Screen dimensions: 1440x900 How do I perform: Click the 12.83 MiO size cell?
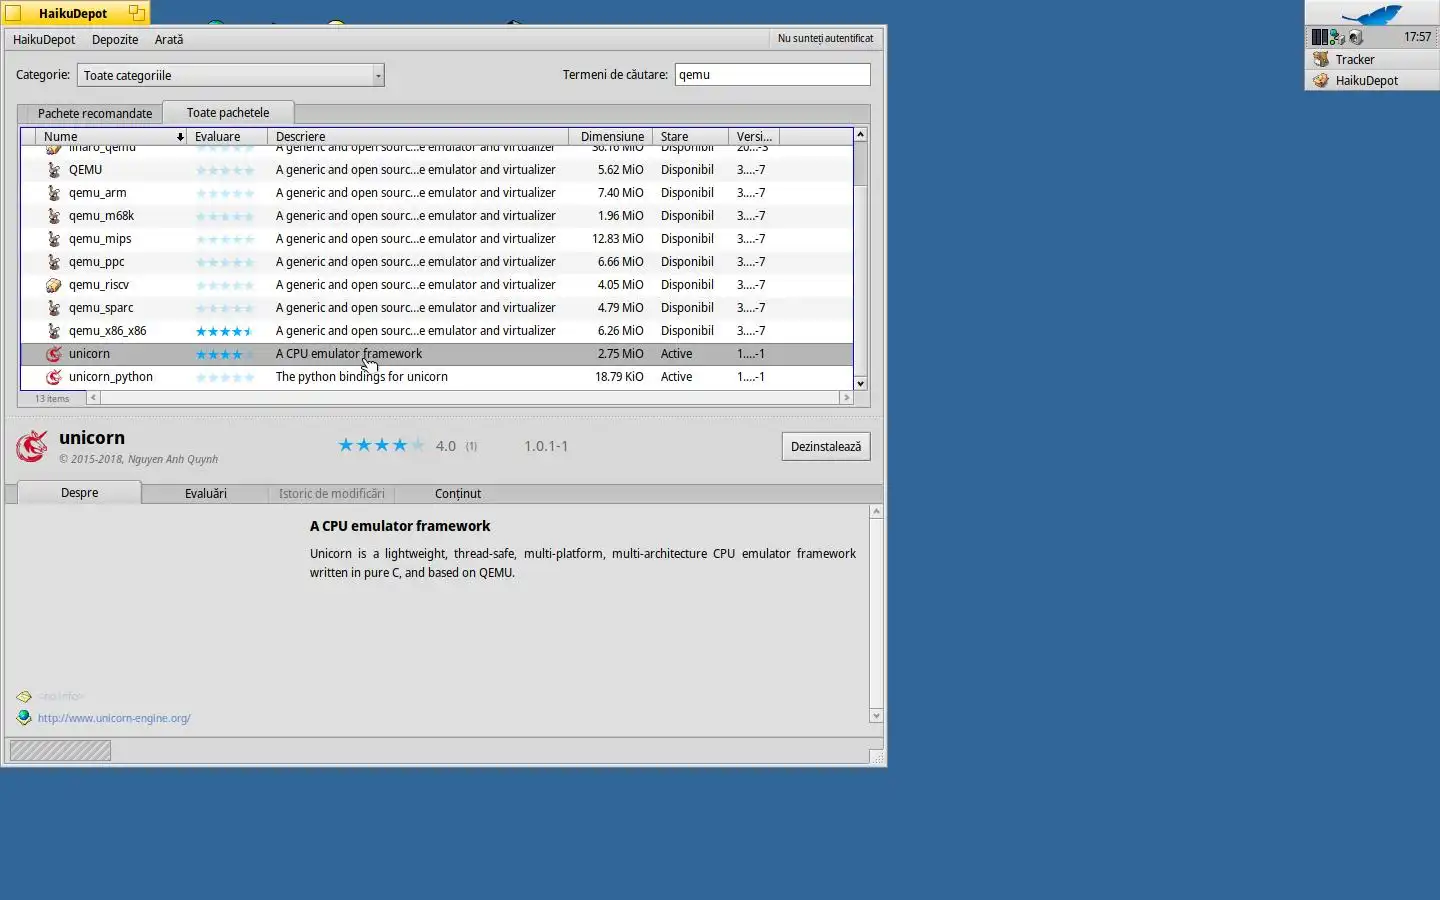617,239
